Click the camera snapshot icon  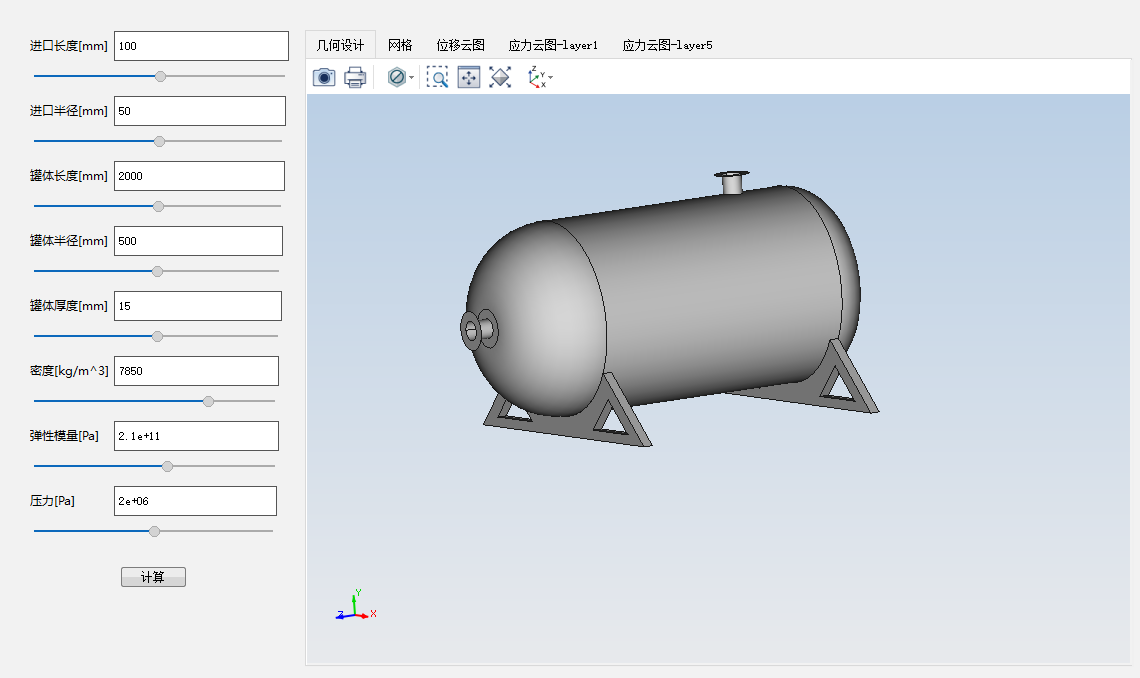coord(324,77)
